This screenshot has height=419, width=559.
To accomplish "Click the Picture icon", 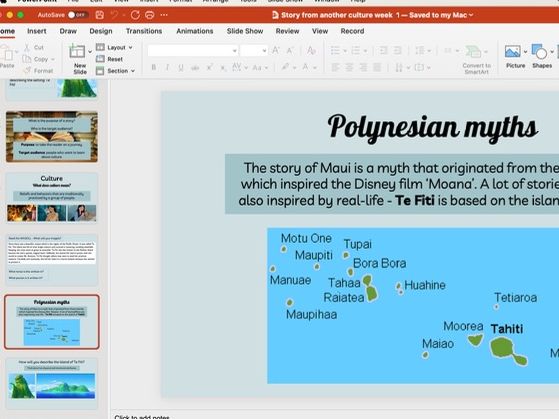I will tap(513, 52).
